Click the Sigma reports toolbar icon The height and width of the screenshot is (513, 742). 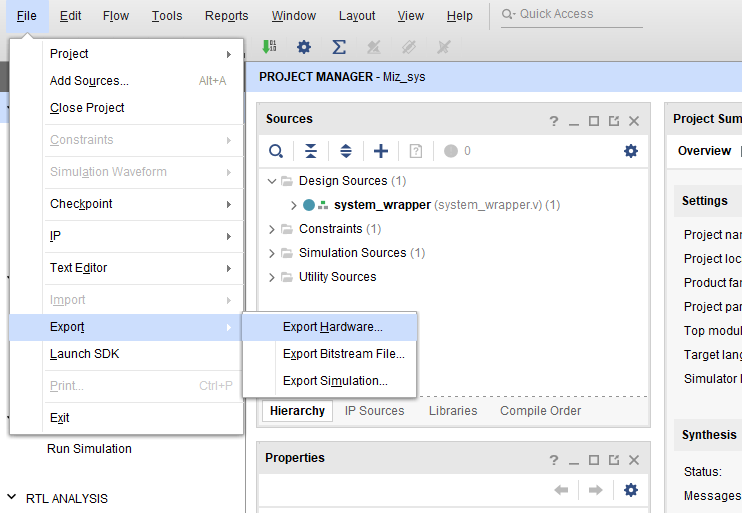pyautogui.click(x=339, y=47)
